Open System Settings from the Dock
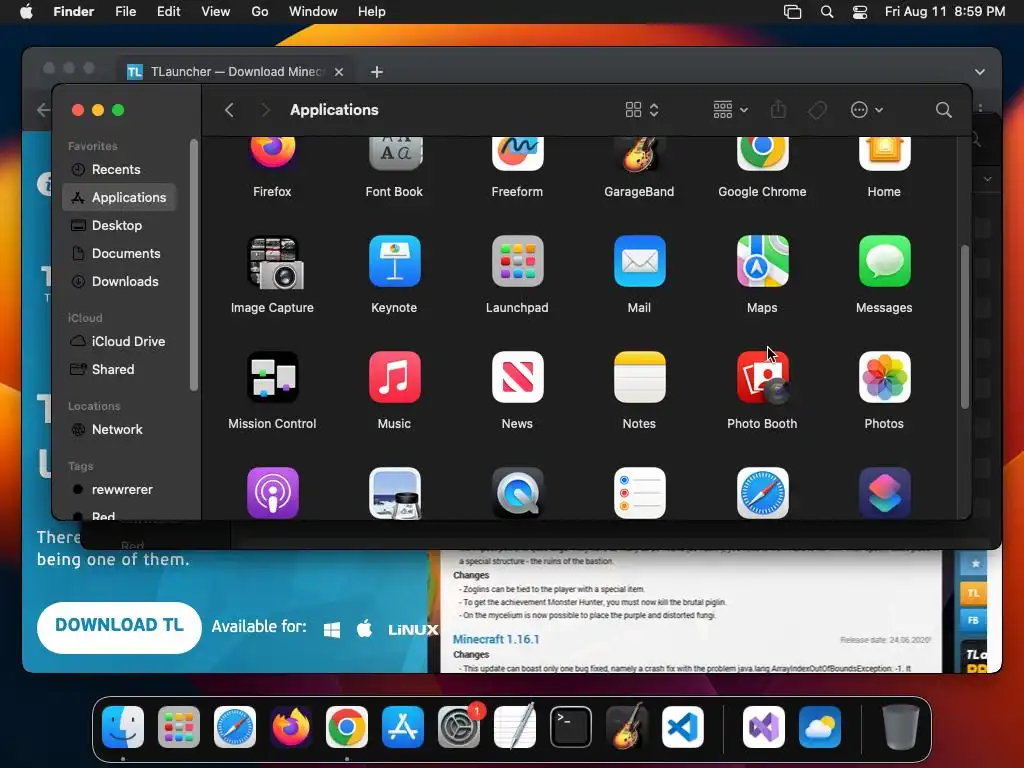Image resolution: width=1024 pixels, height=768 pixels. coord(458,727)
